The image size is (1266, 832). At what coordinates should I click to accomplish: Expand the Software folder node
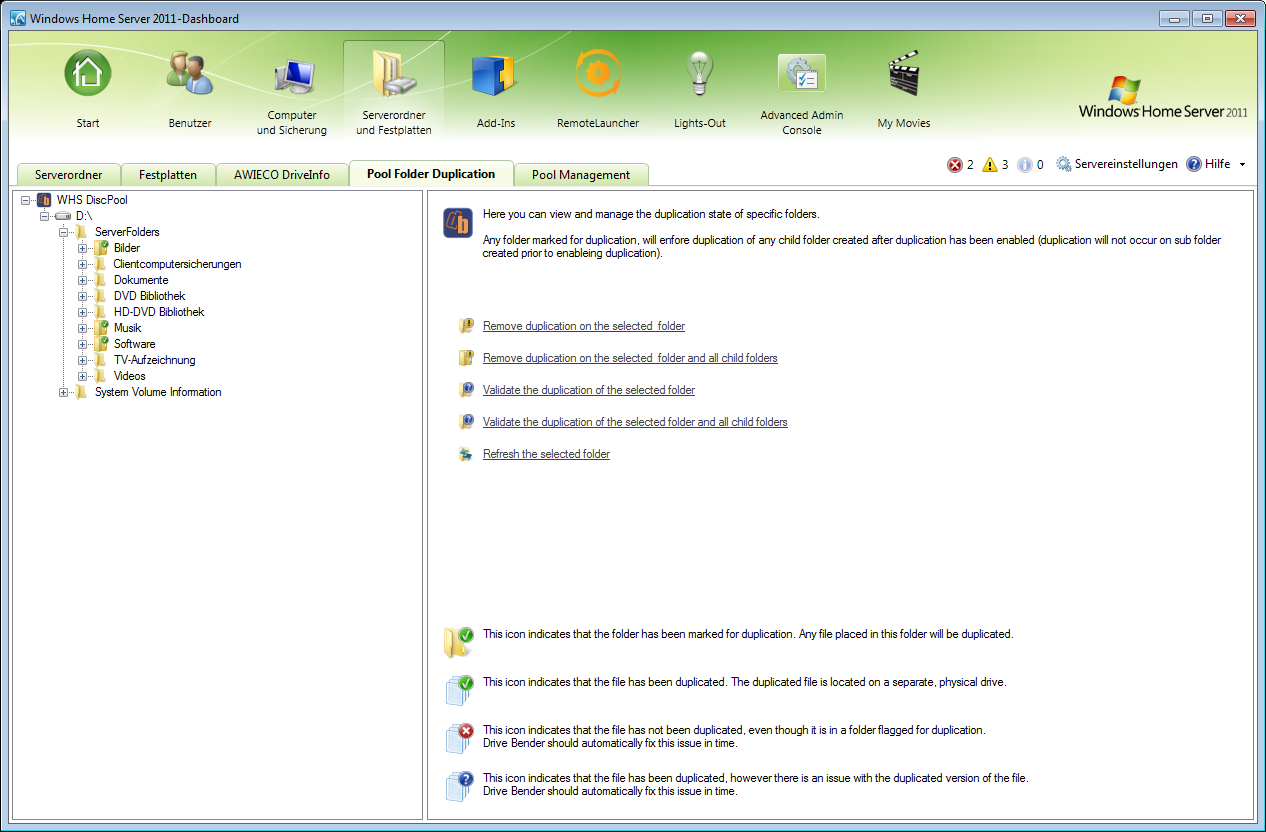(83, 344)
